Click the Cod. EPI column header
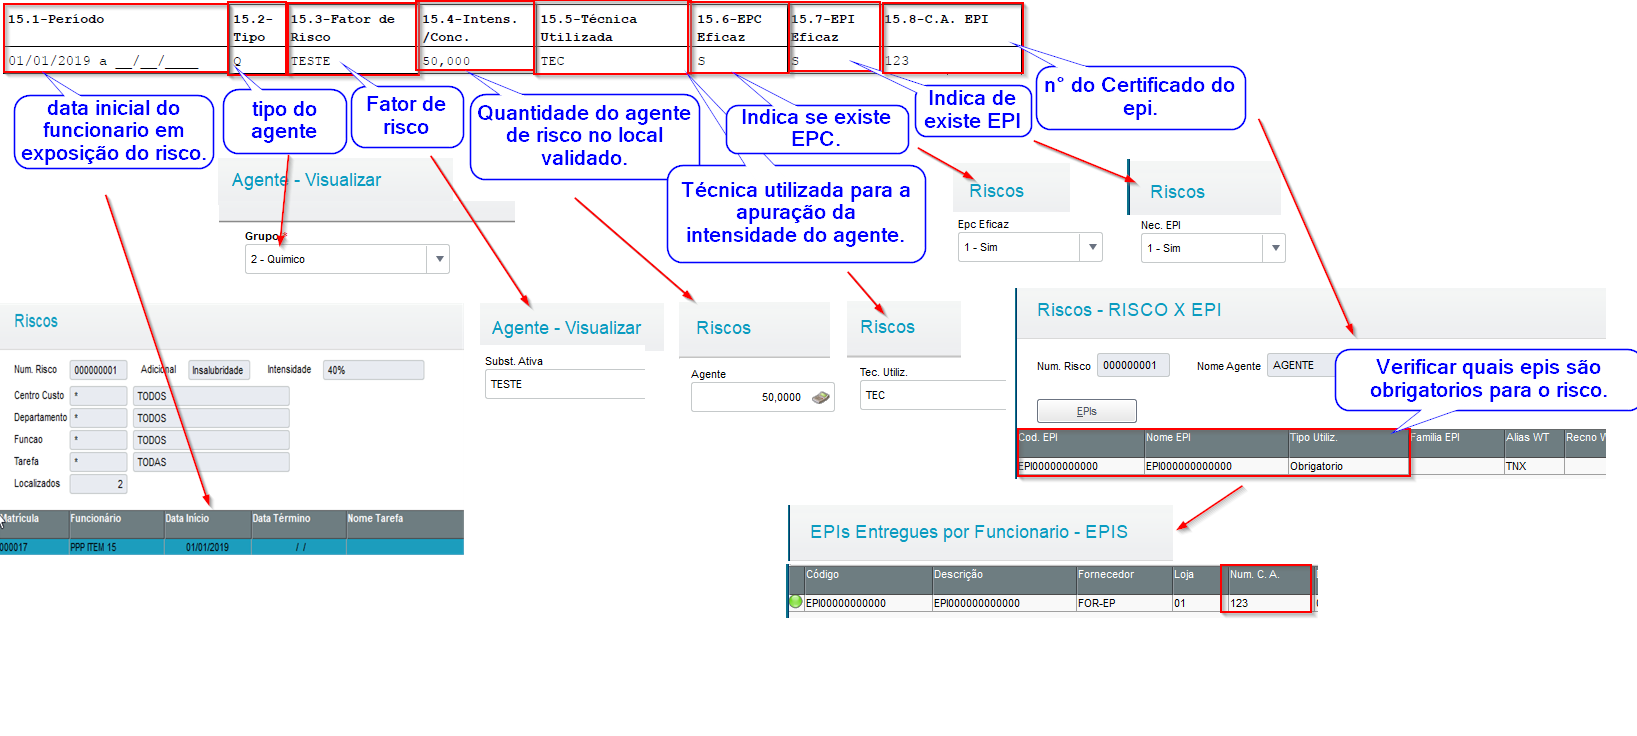1637x736 pixels. (x=1080, y=444)
